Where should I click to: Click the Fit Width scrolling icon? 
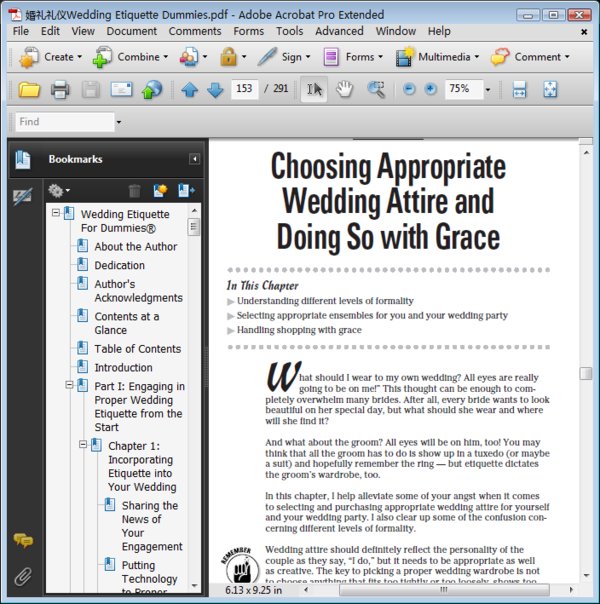click(519, 89)
